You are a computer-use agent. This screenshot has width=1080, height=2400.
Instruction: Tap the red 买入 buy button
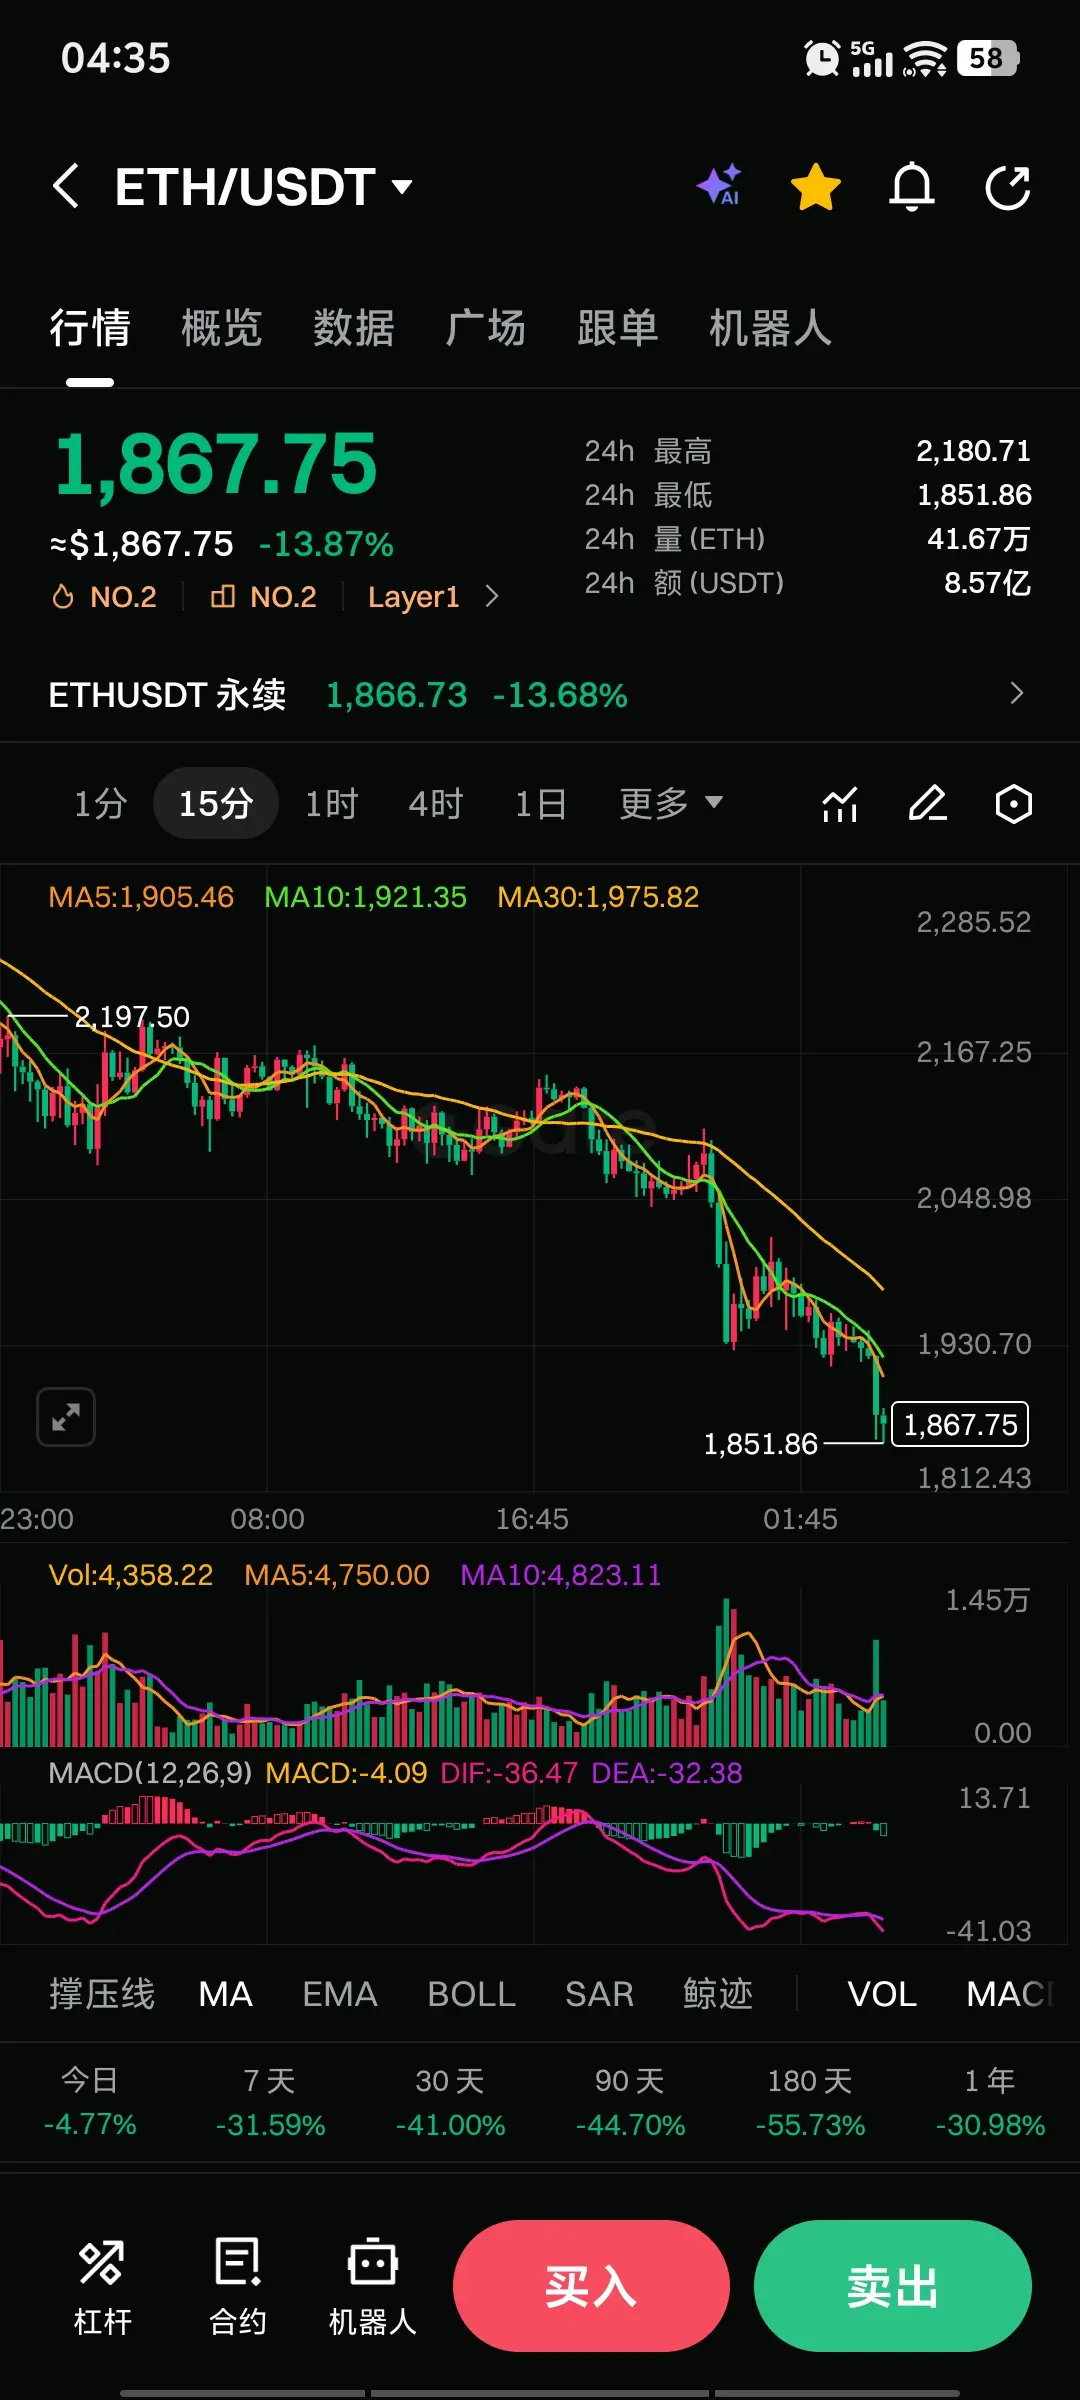pos(591,2287)
